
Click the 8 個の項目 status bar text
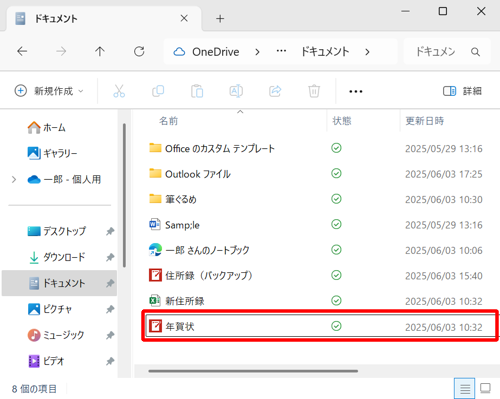coord(34,389)
